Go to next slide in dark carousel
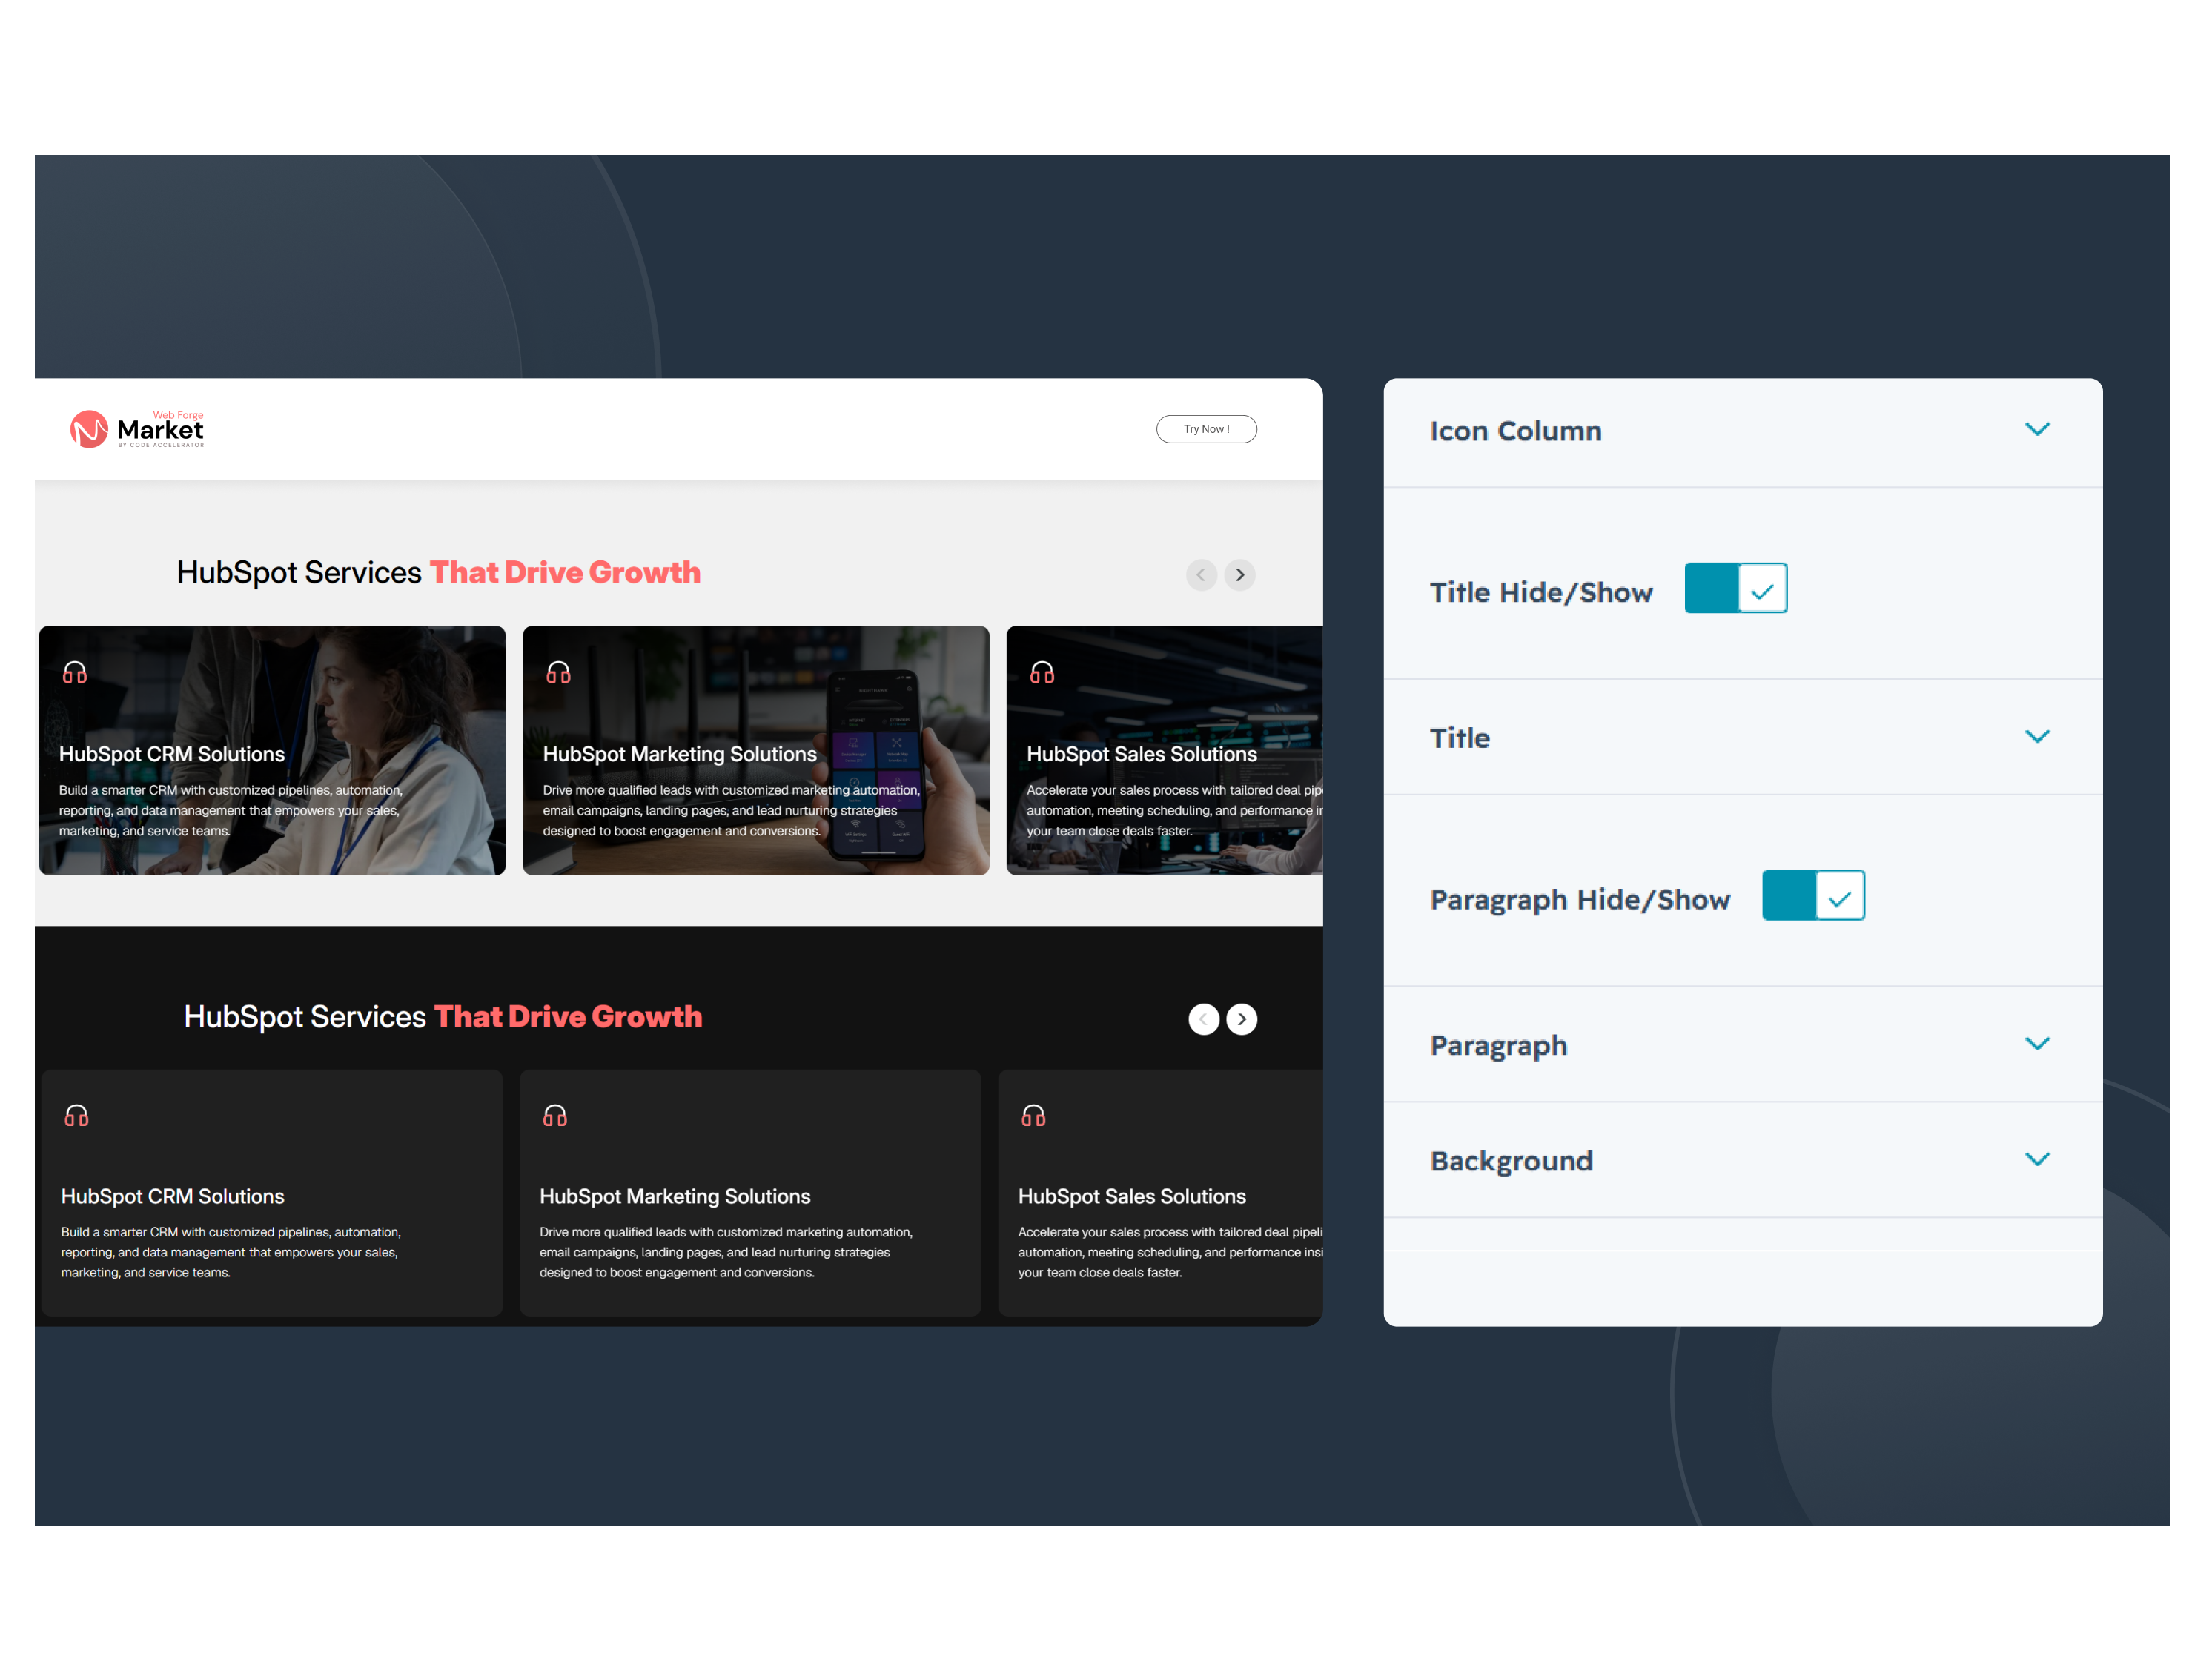This screenshot has width=2212, height=1659. coord(1242,1019)
